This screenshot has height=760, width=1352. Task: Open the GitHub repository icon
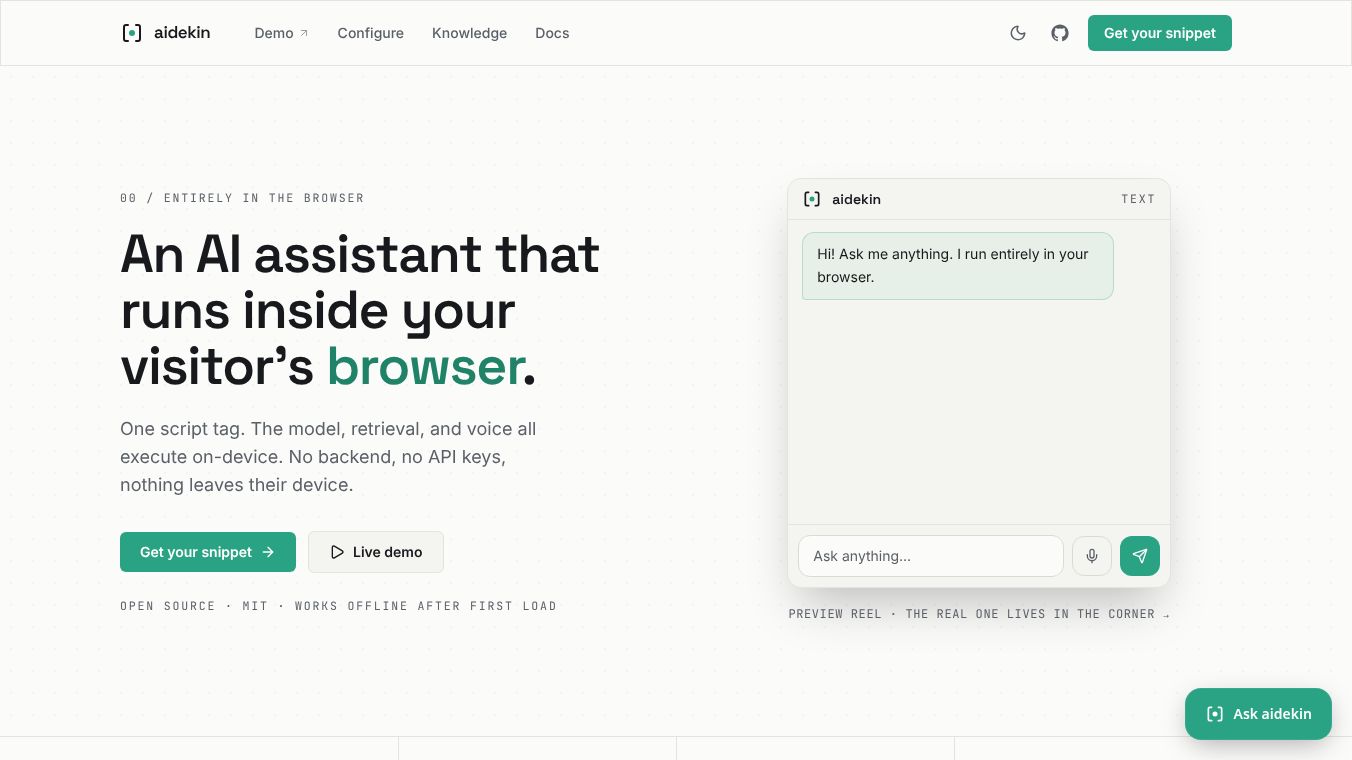pyautogui.click(x=1060, y=33)
